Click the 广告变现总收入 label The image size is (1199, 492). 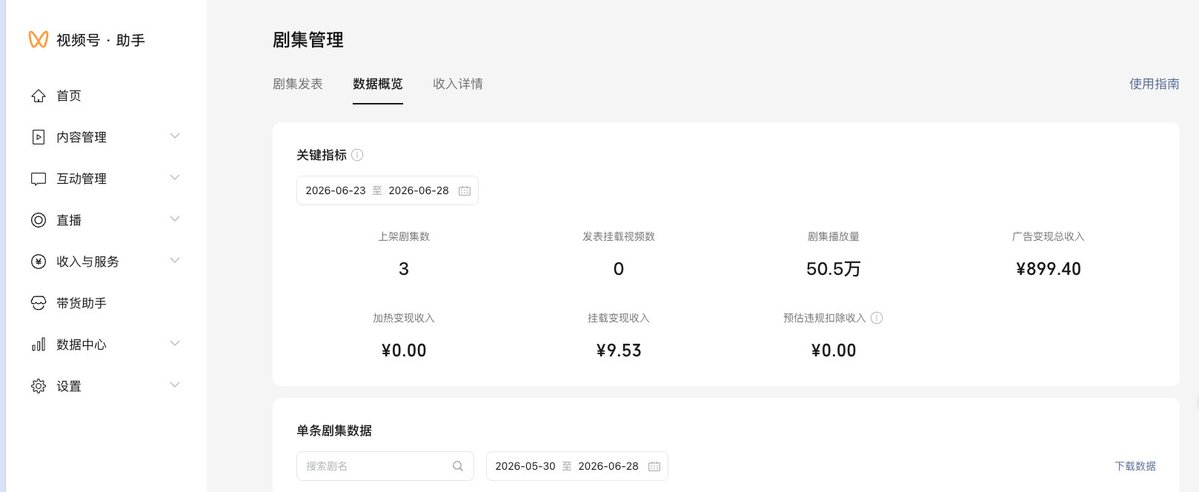pos(1048,236)
